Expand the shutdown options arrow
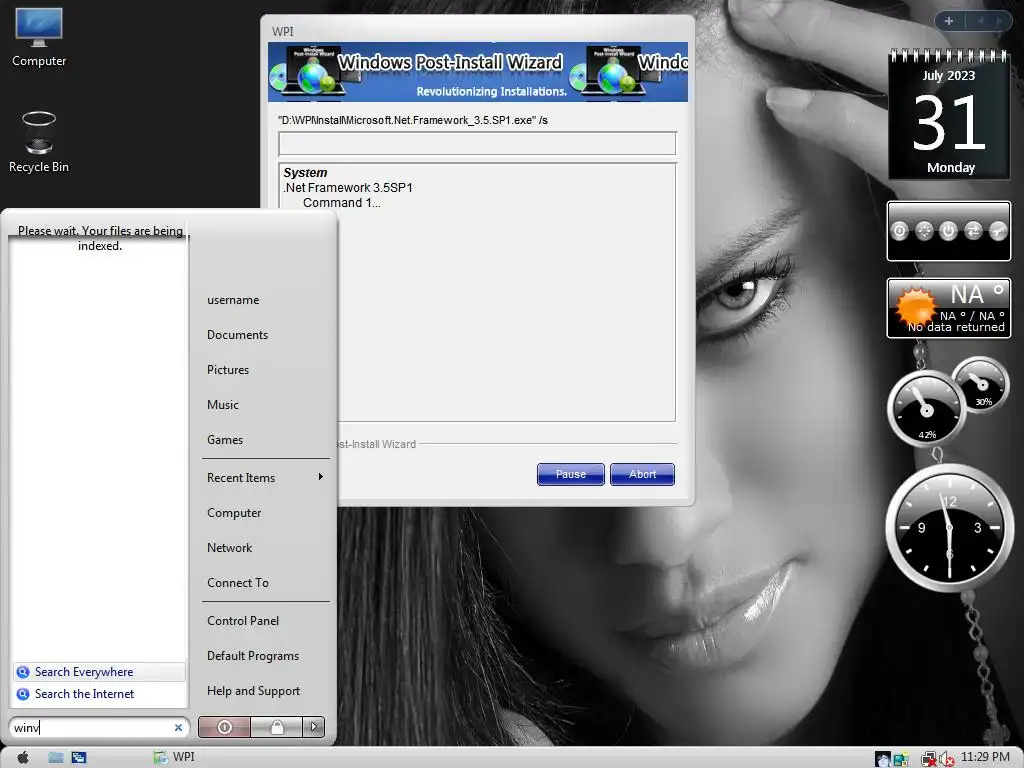This screenshot has height=768, width=1024. (x=314, y=727)
